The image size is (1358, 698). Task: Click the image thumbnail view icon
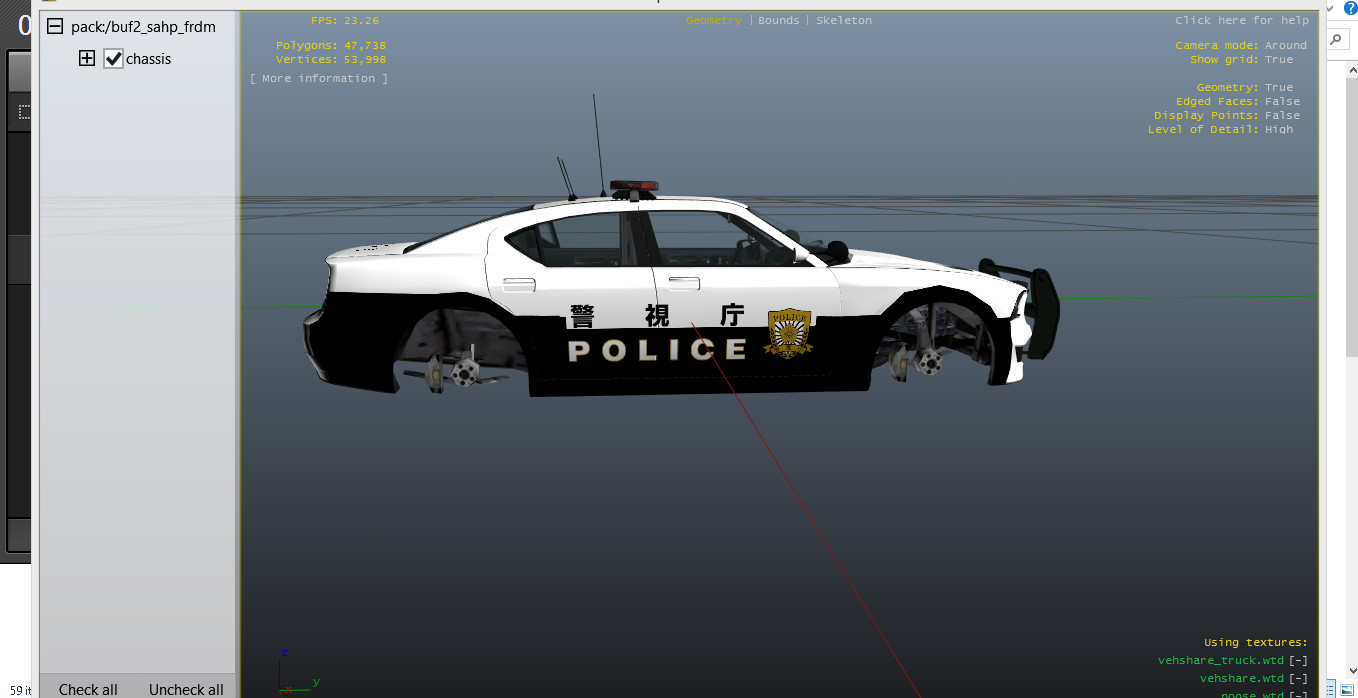[x=1347, y=690]
